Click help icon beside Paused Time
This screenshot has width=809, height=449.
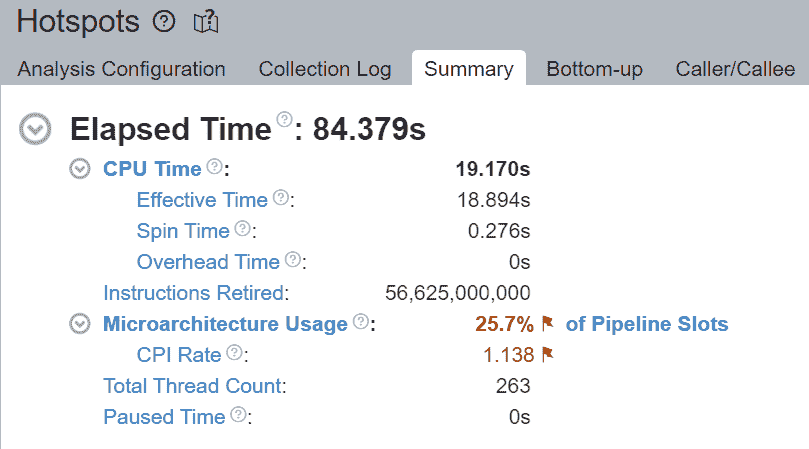pyautogui.click(x=239, y=415)
